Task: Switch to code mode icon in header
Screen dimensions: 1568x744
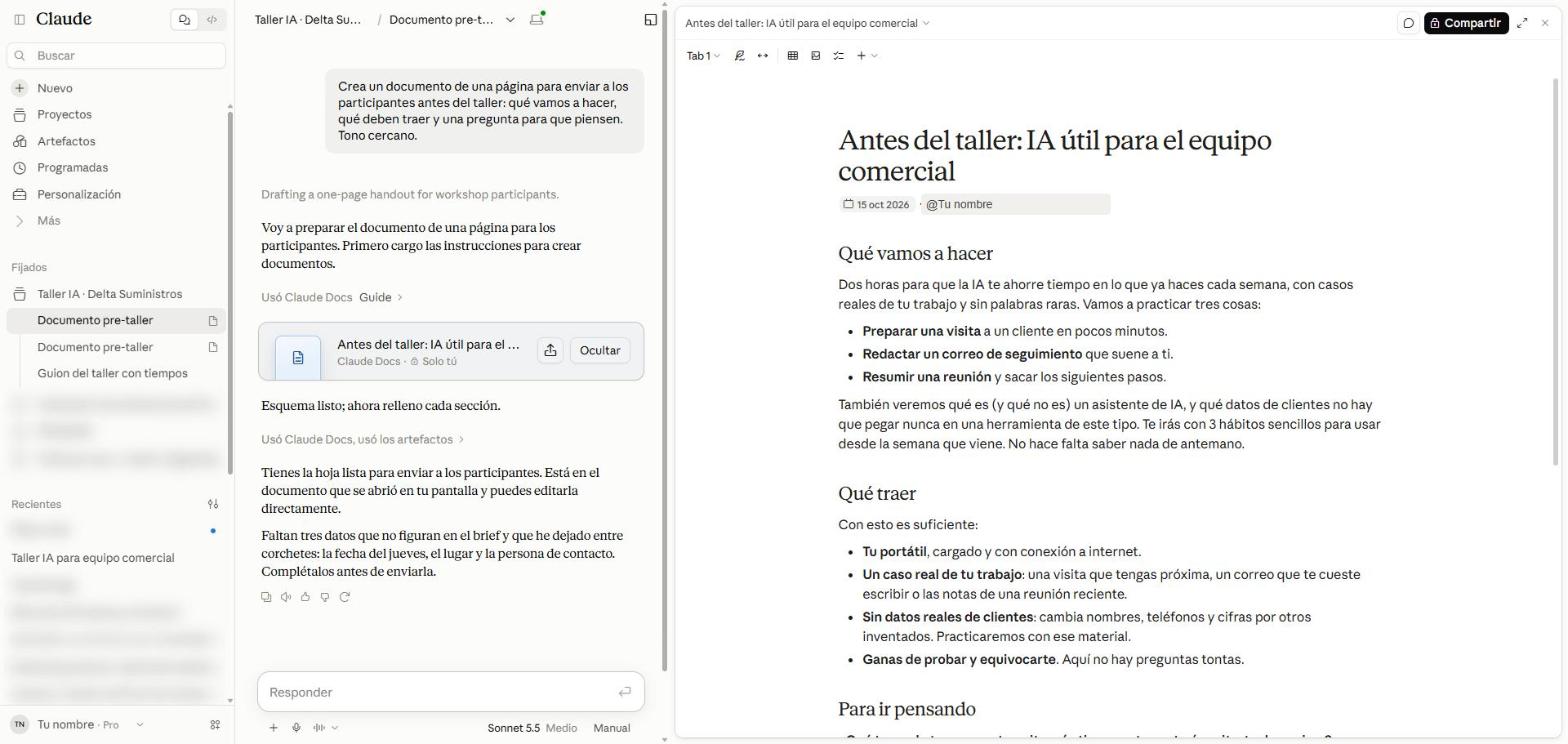Action: point(212,19)
